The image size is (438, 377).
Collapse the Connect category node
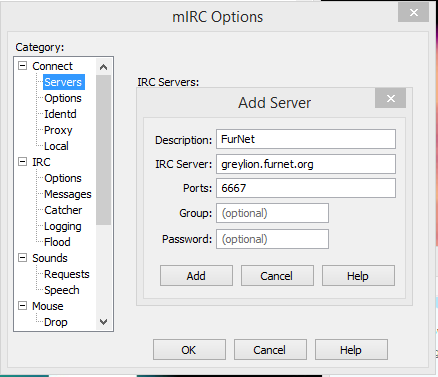coord(22,66)
